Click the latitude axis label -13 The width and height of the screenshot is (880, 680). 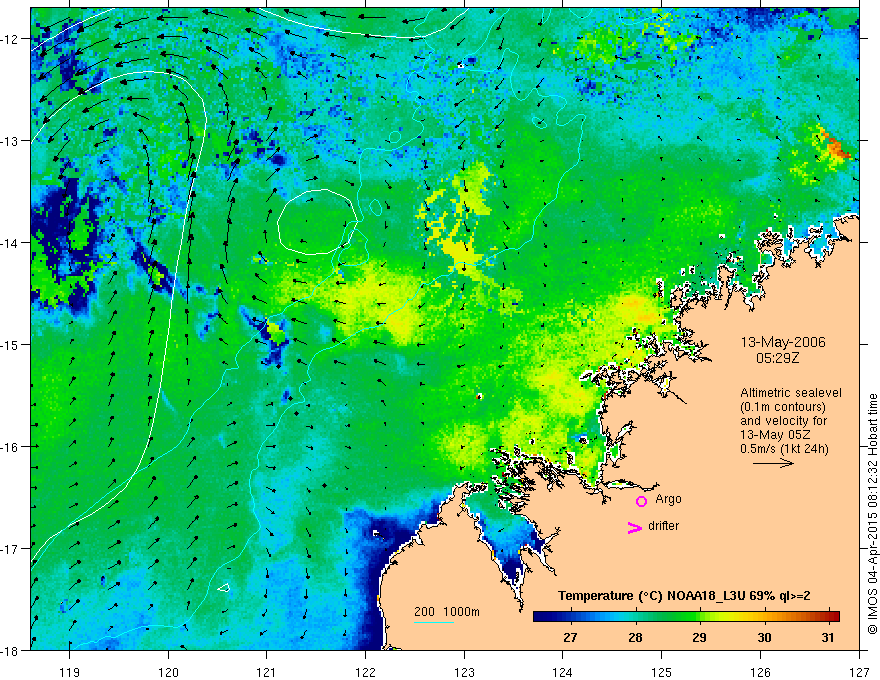click(10, 141)
